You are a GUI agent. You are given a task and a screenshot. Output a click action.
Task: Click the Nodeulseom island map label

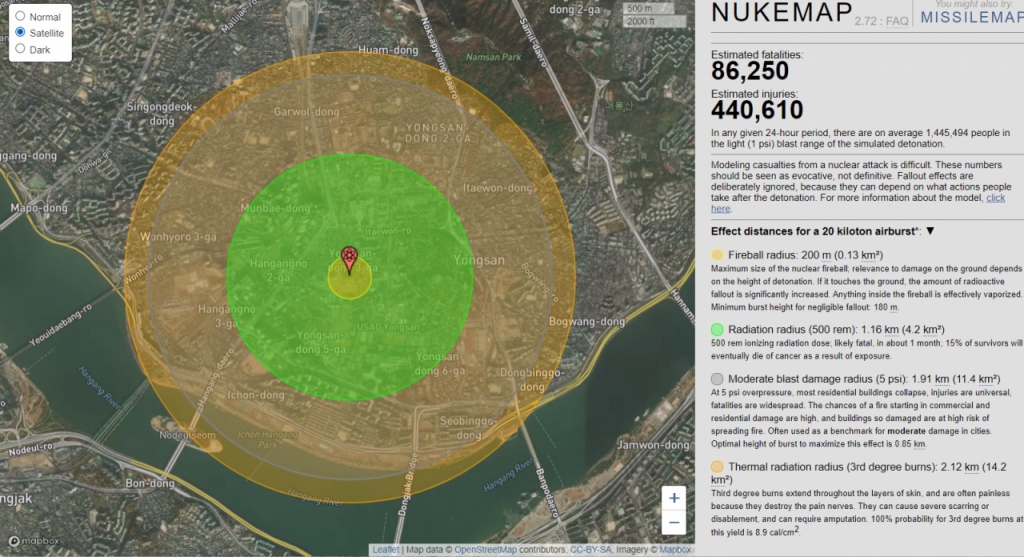(x=187, y=435)
